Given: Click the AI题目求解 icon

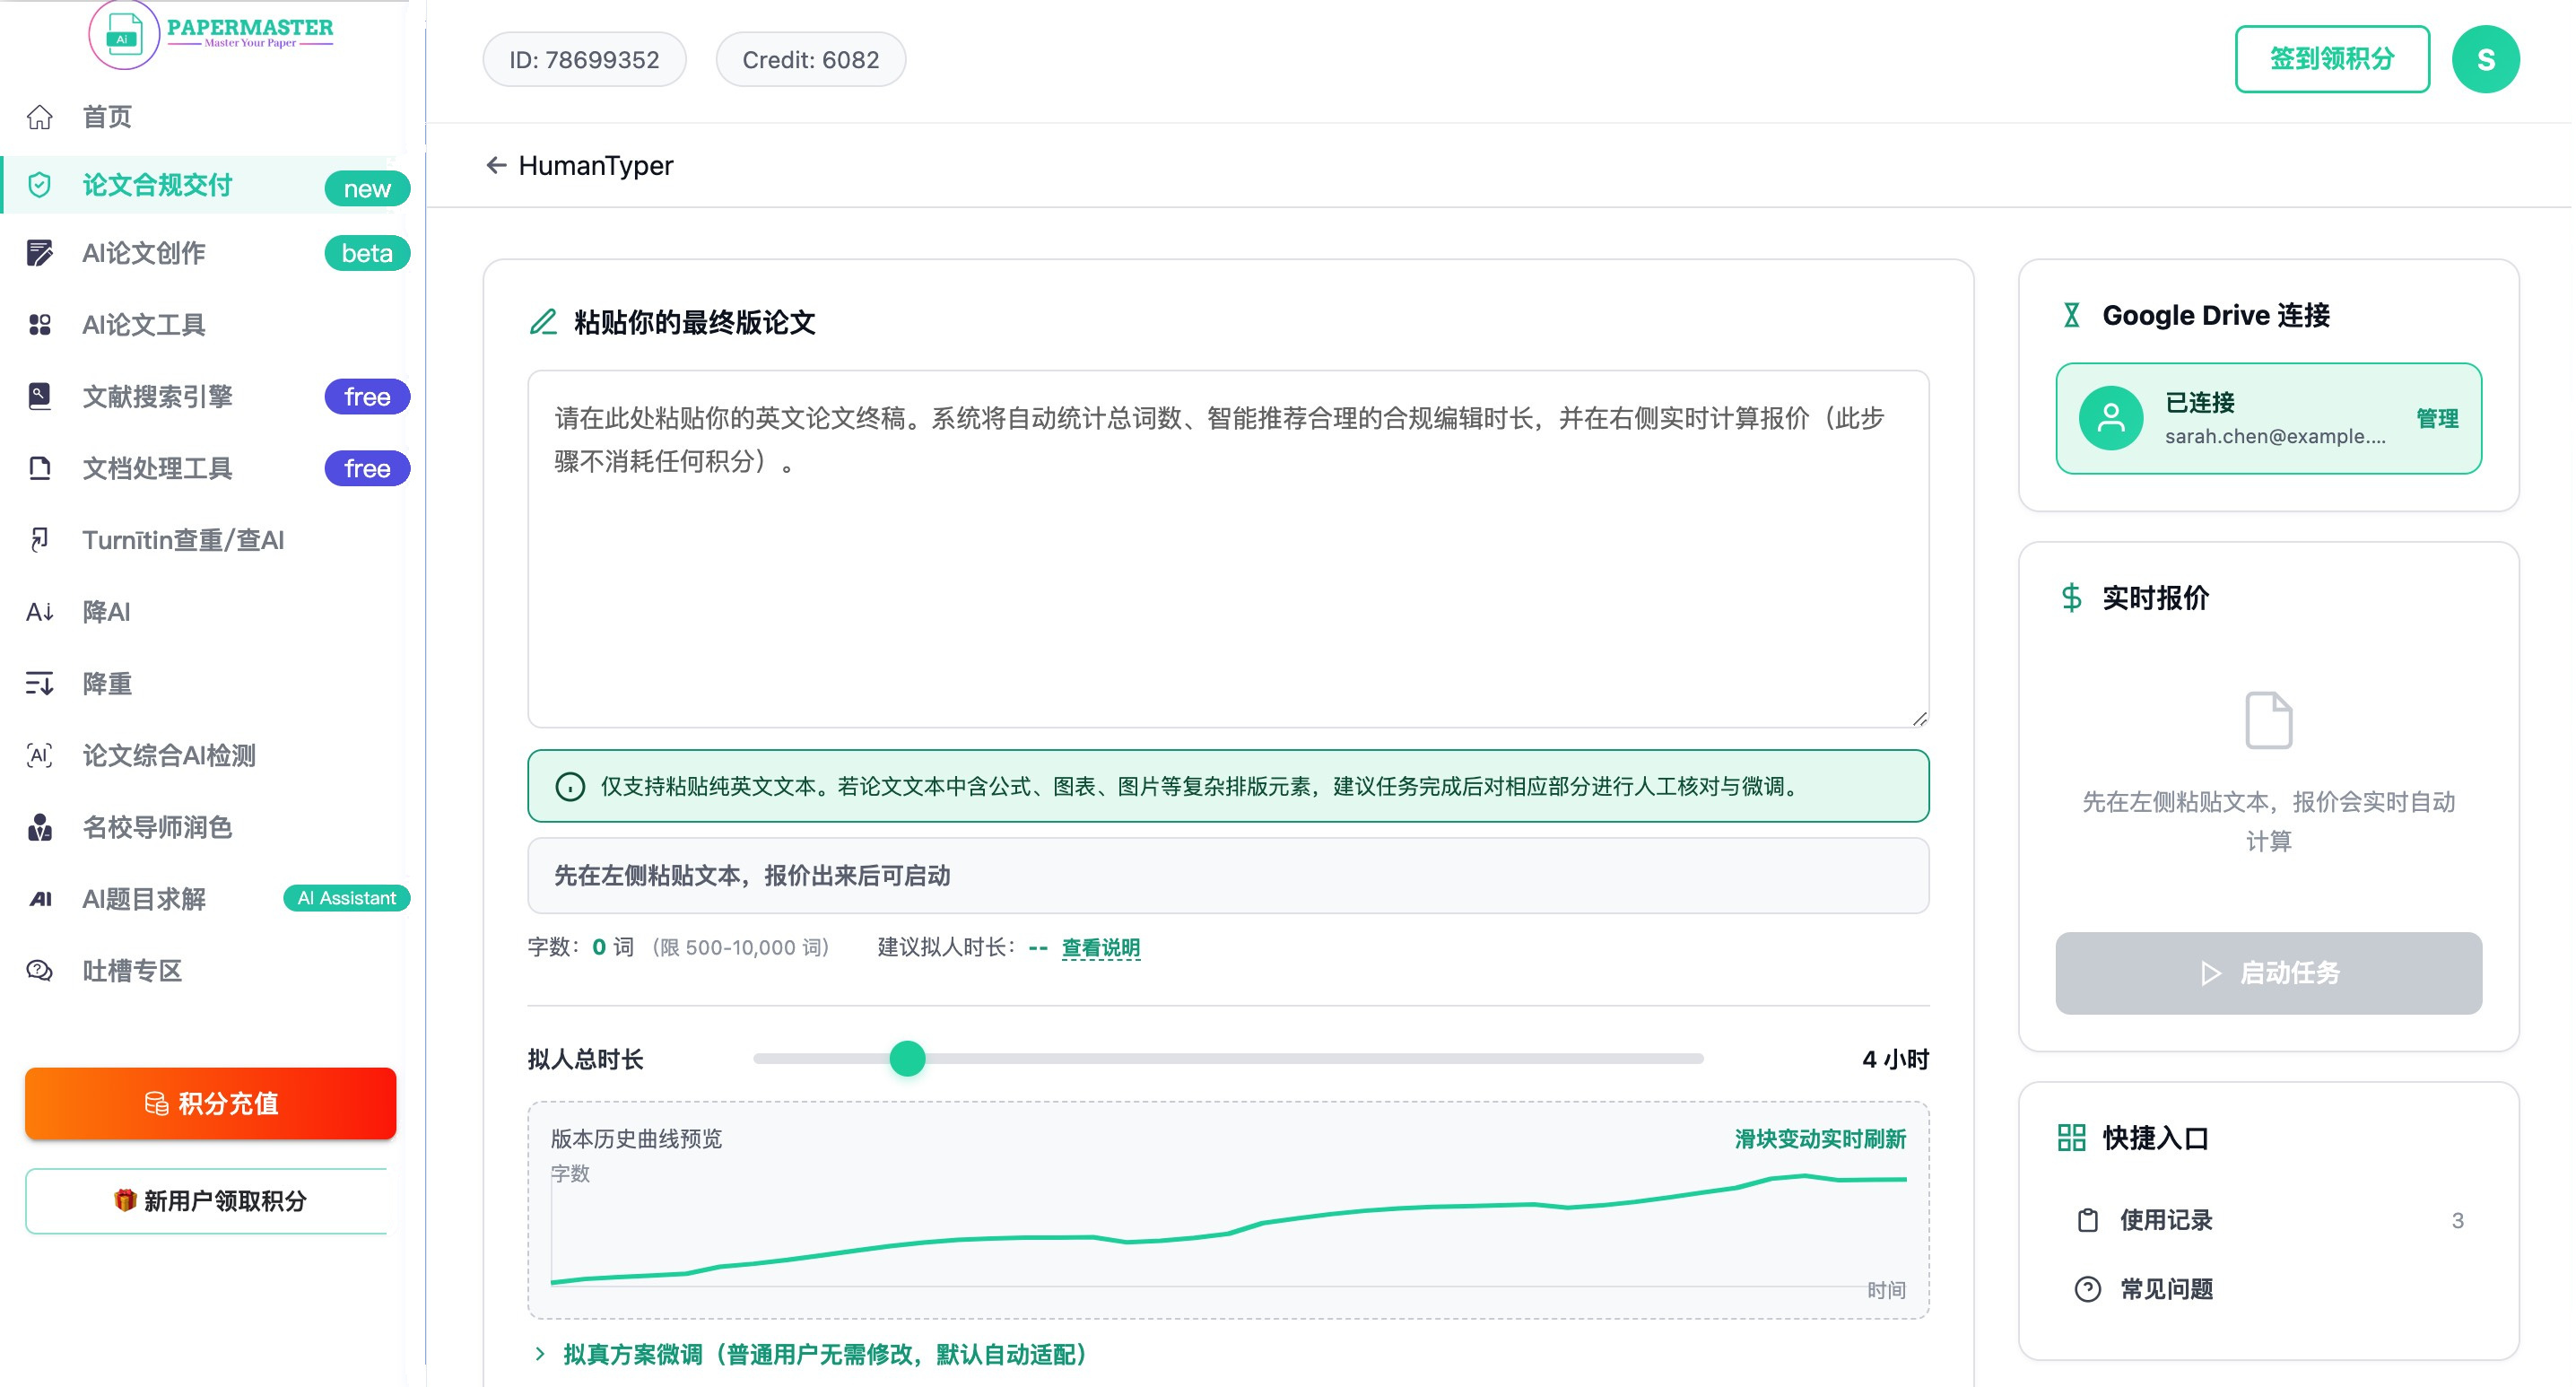Looking at the screenshot, I should 40,899.
